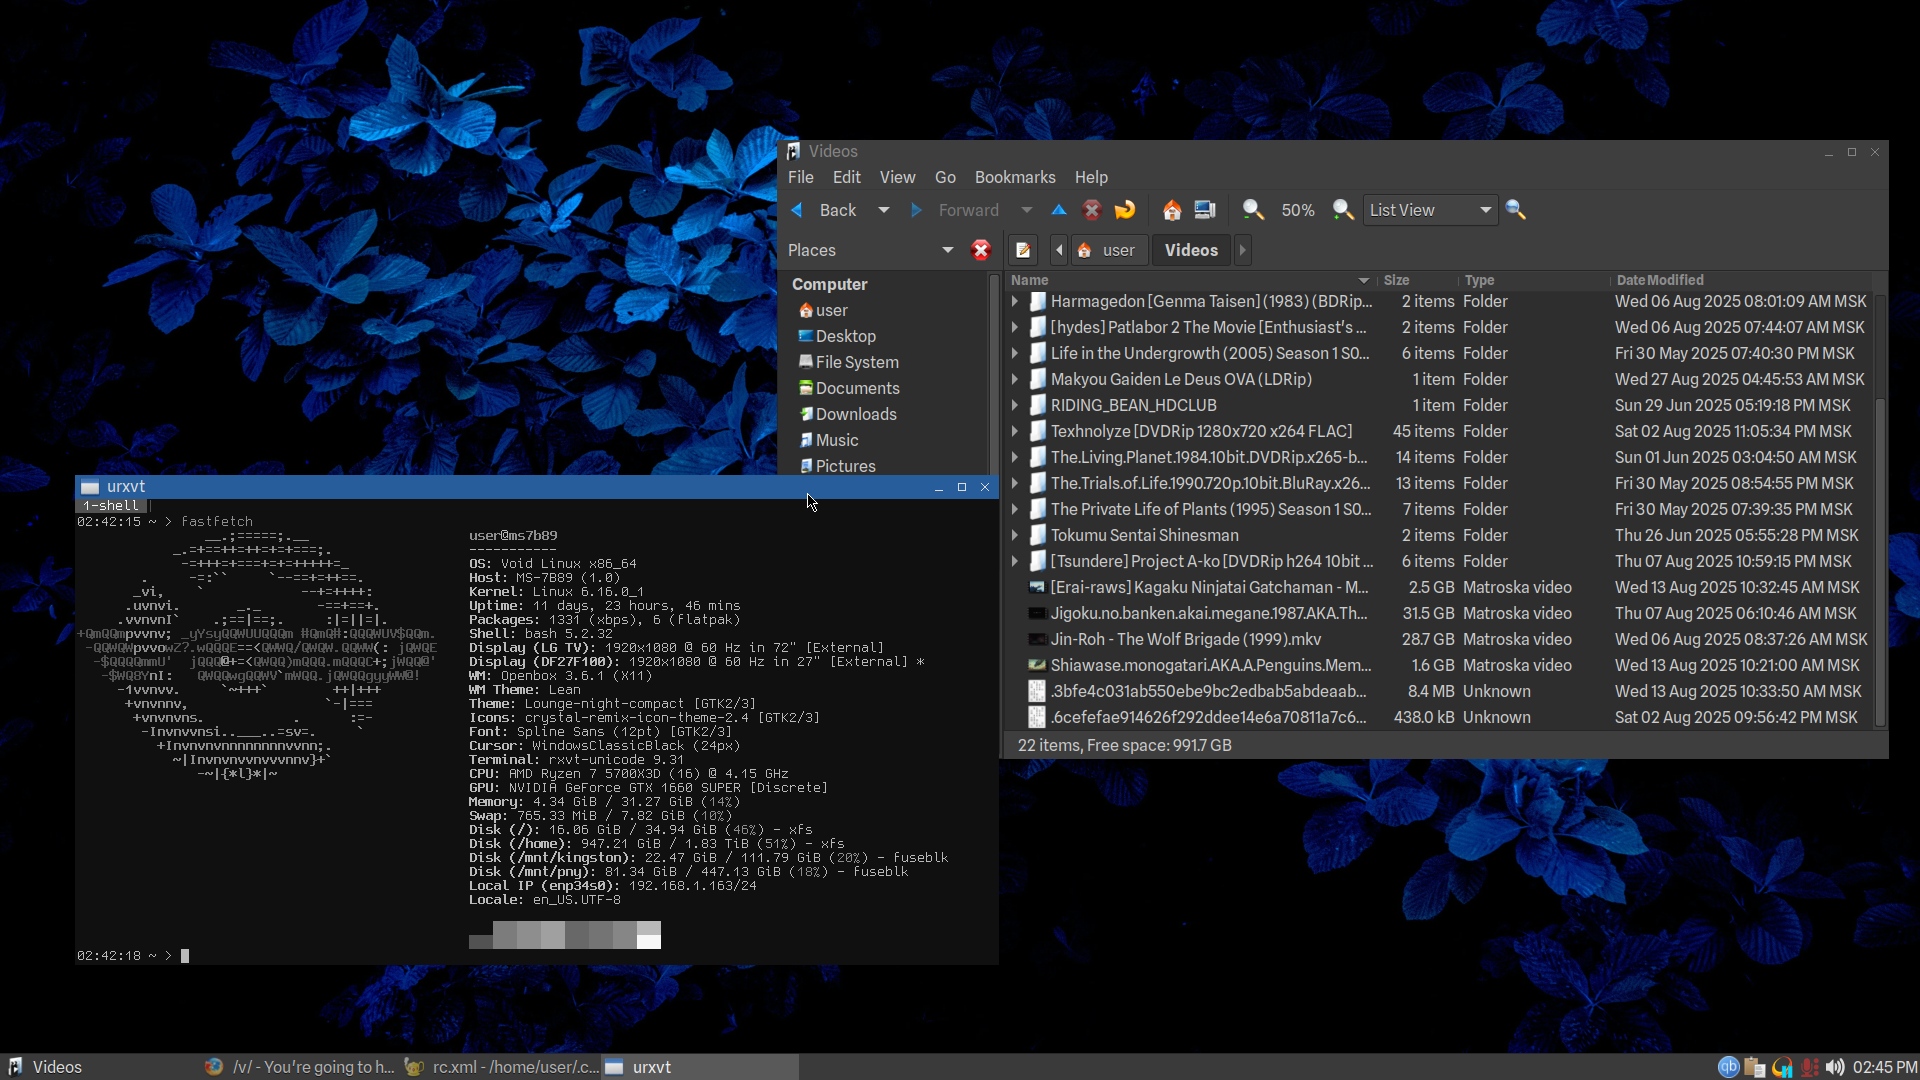This screenshot has height=1080, width=1920.
Task: Expand The.Living.Planet.1984 folder
Action: 1014,457
